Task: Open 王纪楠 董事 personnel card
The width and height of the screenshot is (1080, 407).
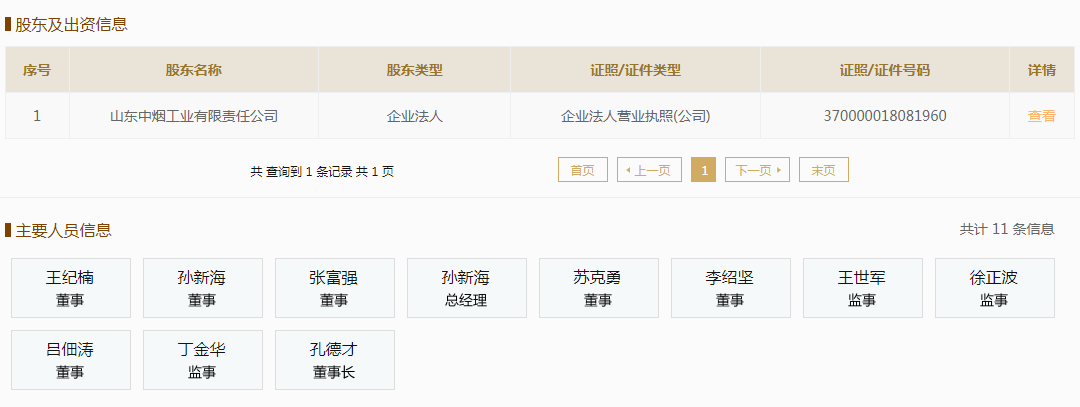Action: 70,288
